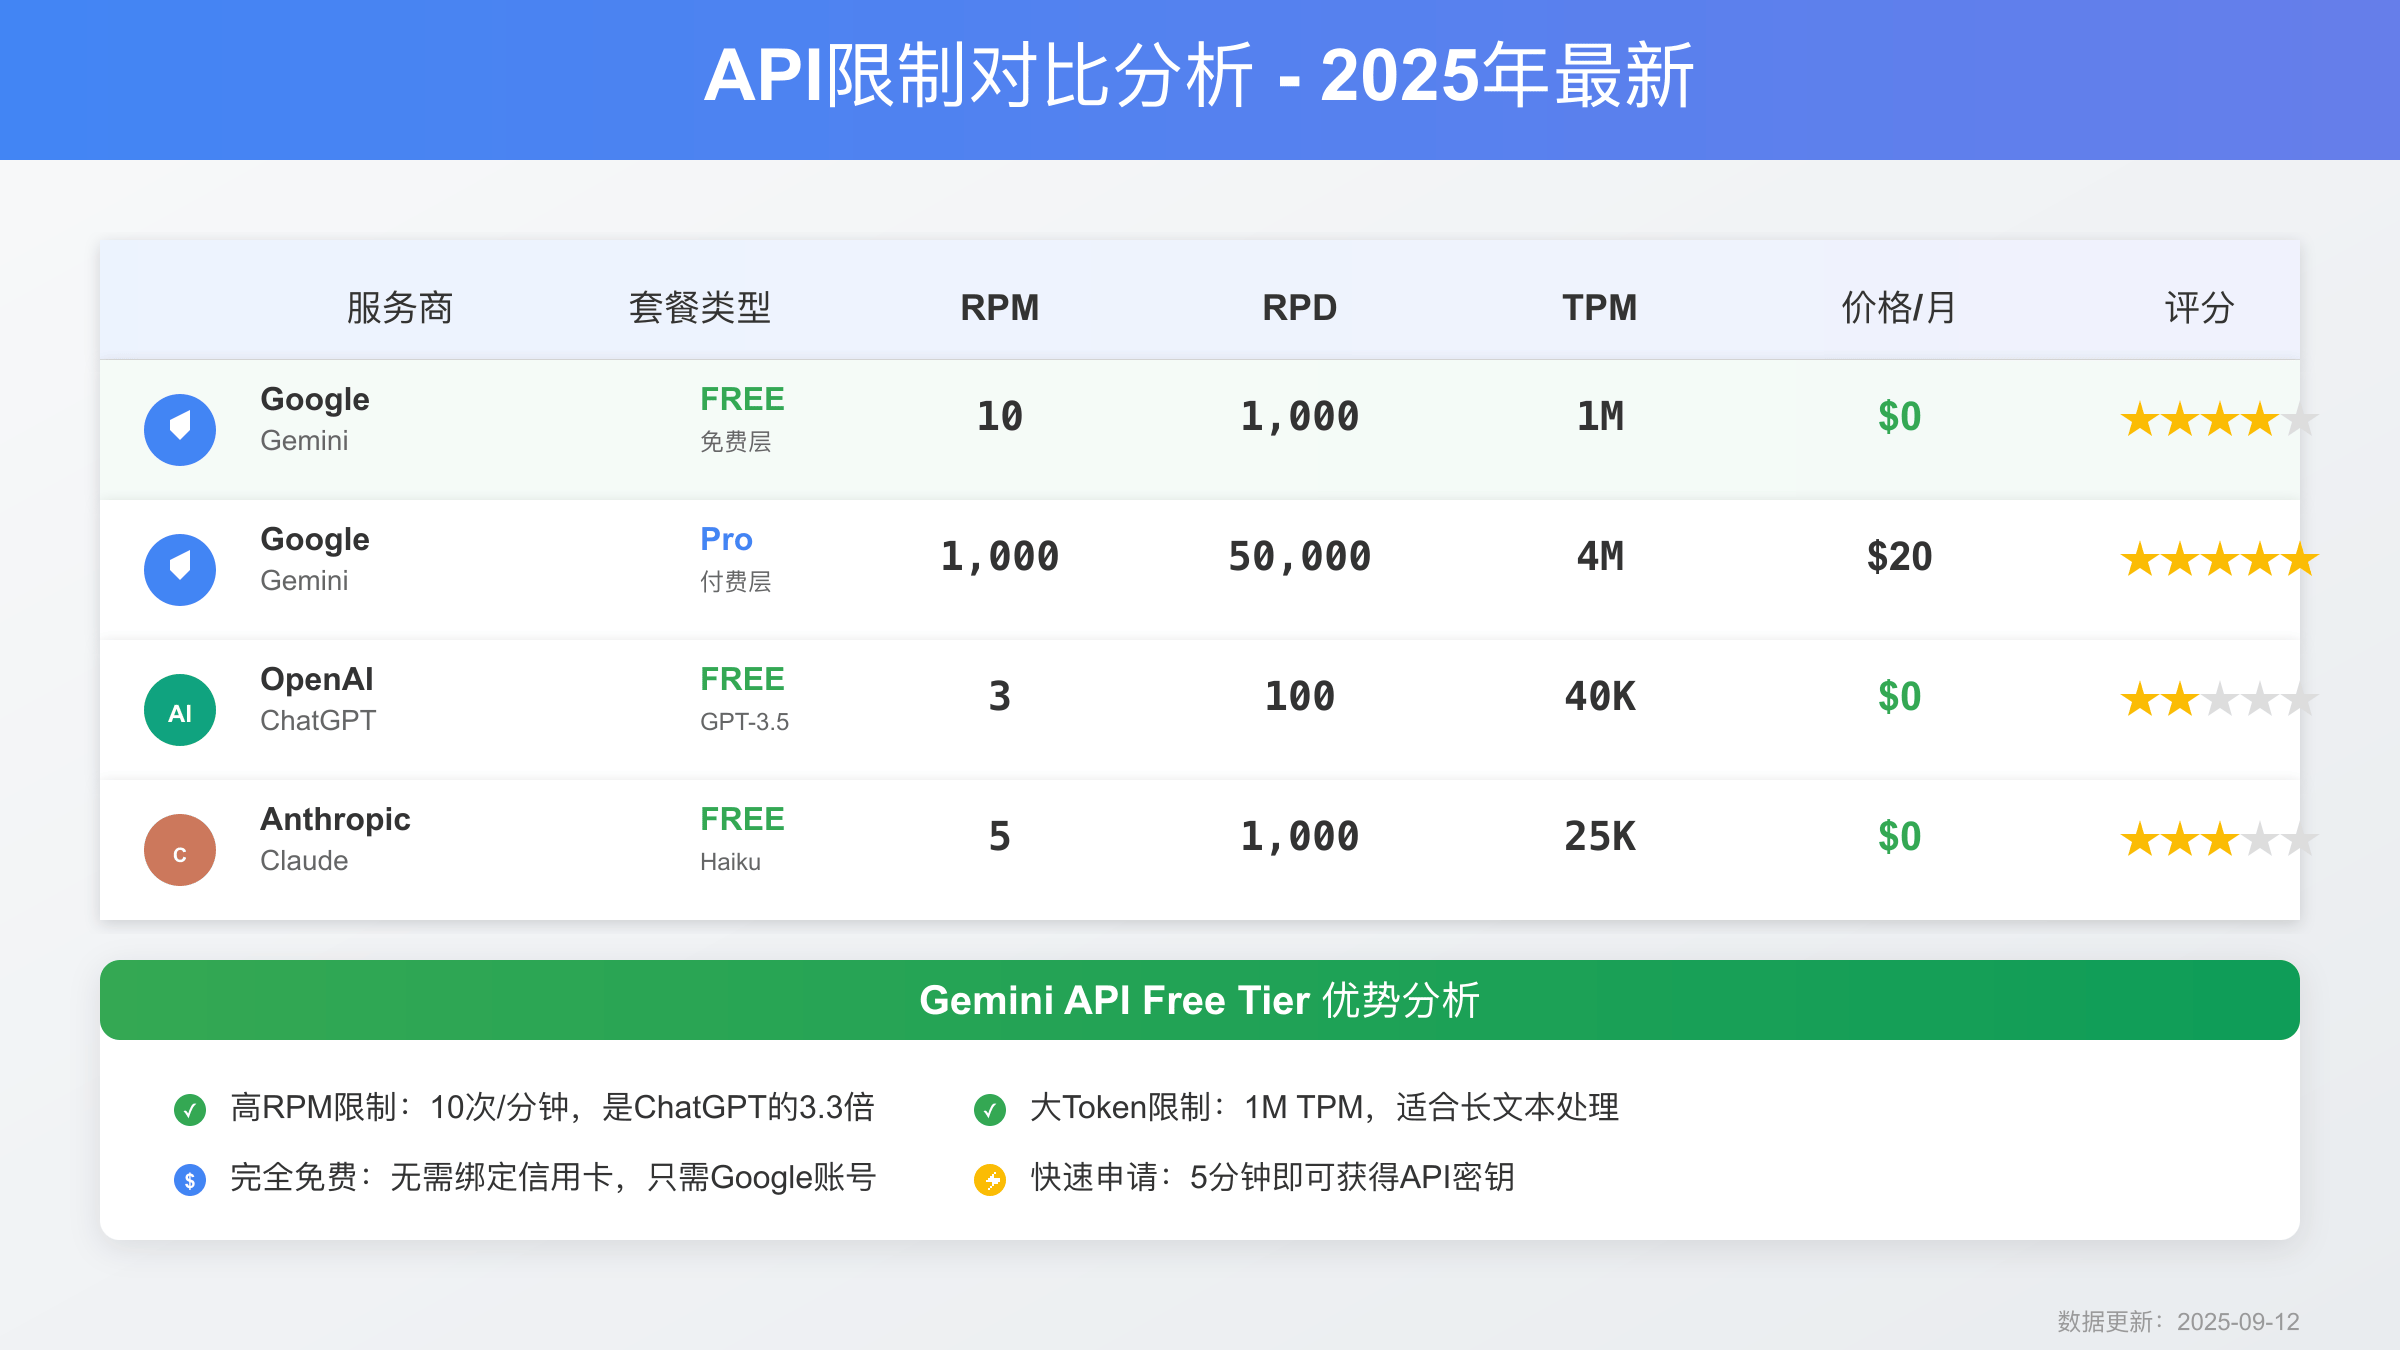
Task: Click the TPM value 4M
Action: [1600, 556]
